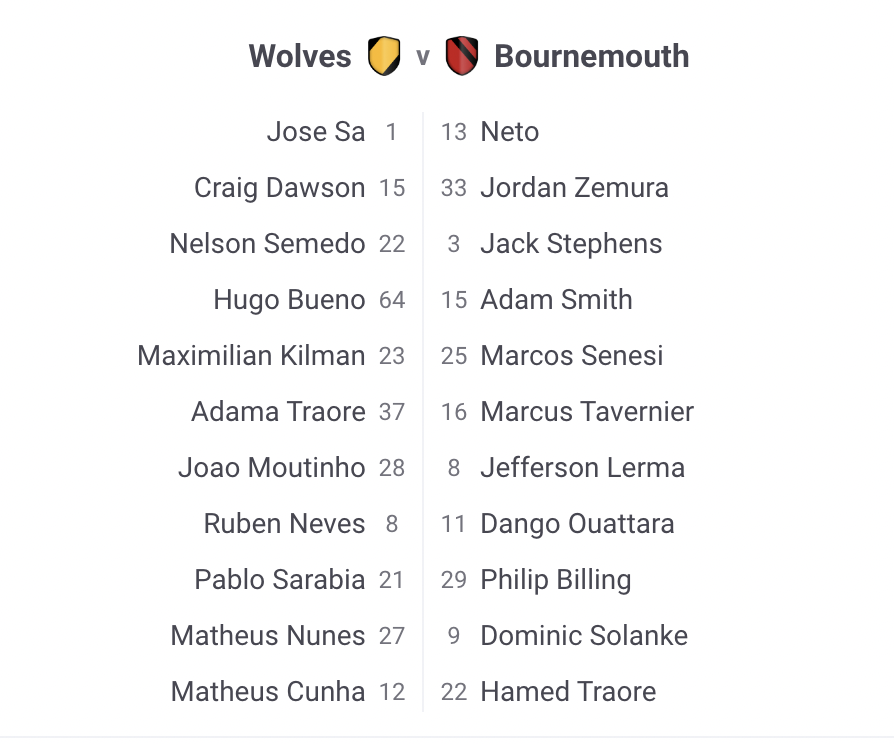Click the Wolves yellow shield crest
The image size is (894, 744).
point(384,56)
